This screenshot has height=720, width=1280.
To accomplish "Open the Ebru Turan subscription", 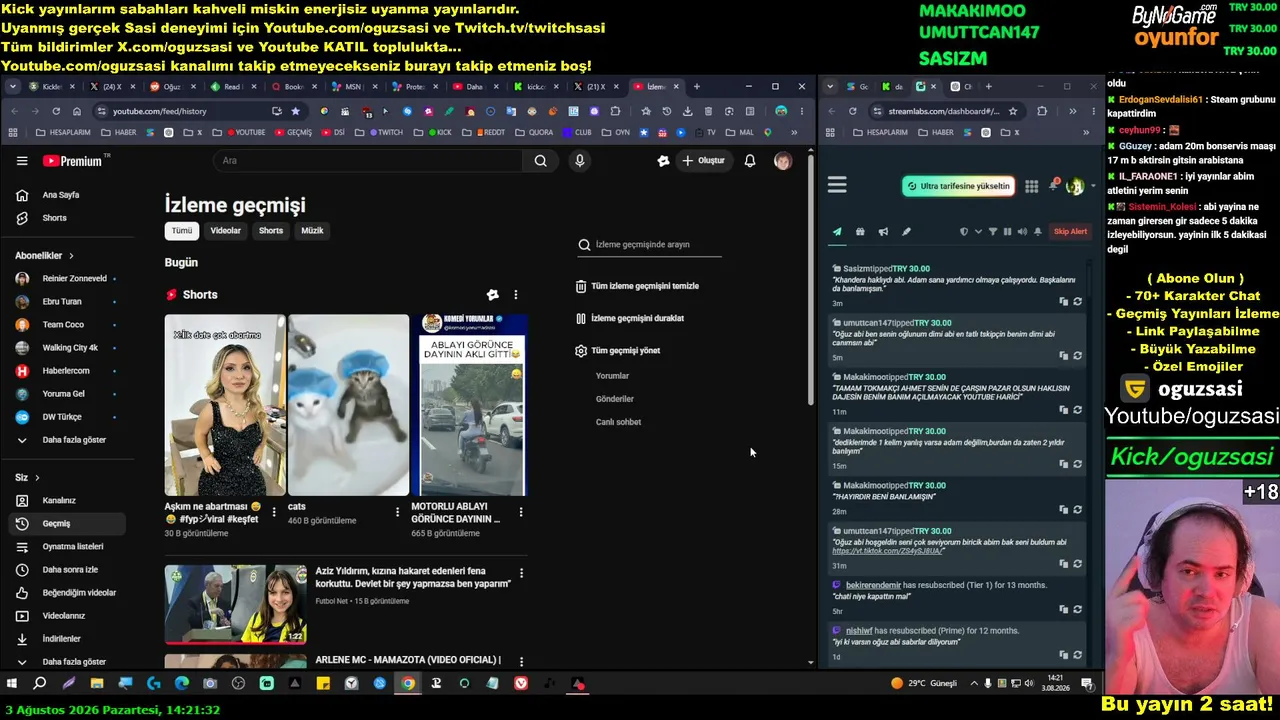I will [x=68, y=302].
